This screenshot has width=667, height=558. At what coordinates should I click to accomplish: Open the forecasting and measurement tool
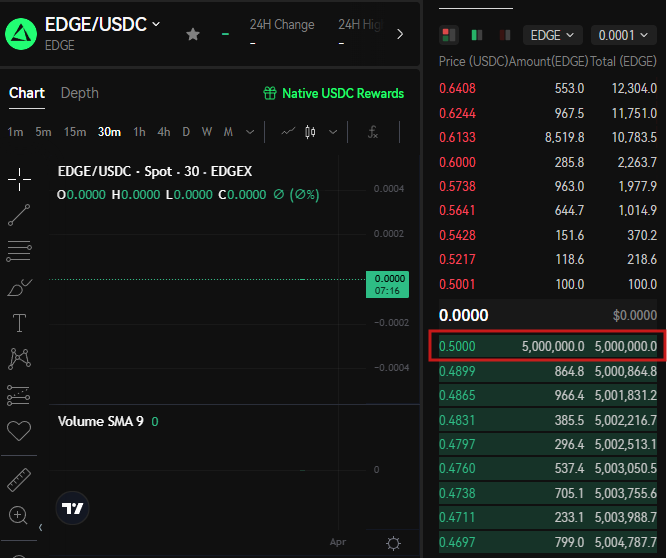(x=19, y=395)
